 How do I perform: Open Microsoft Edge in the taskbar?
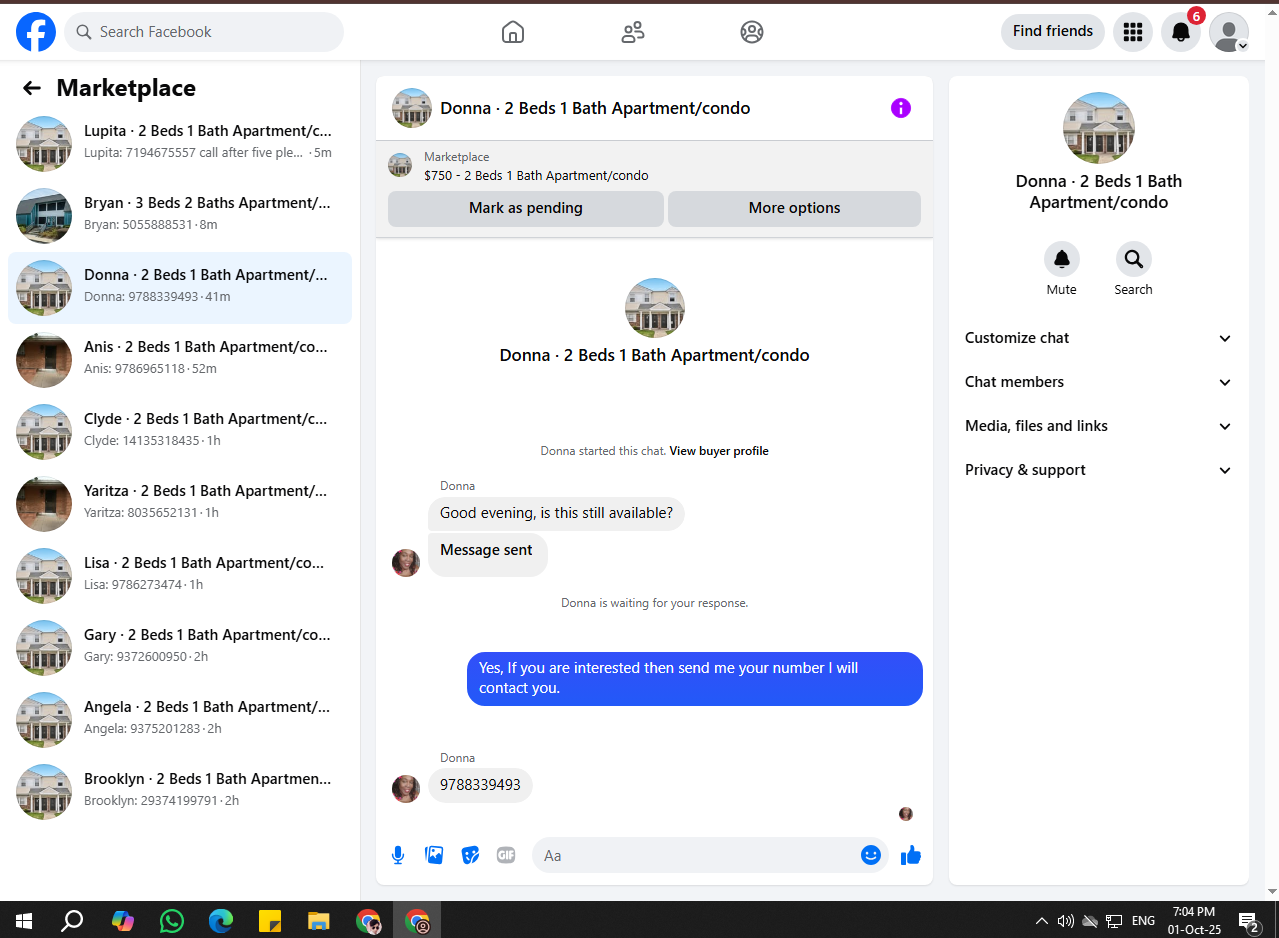point(221,921)
